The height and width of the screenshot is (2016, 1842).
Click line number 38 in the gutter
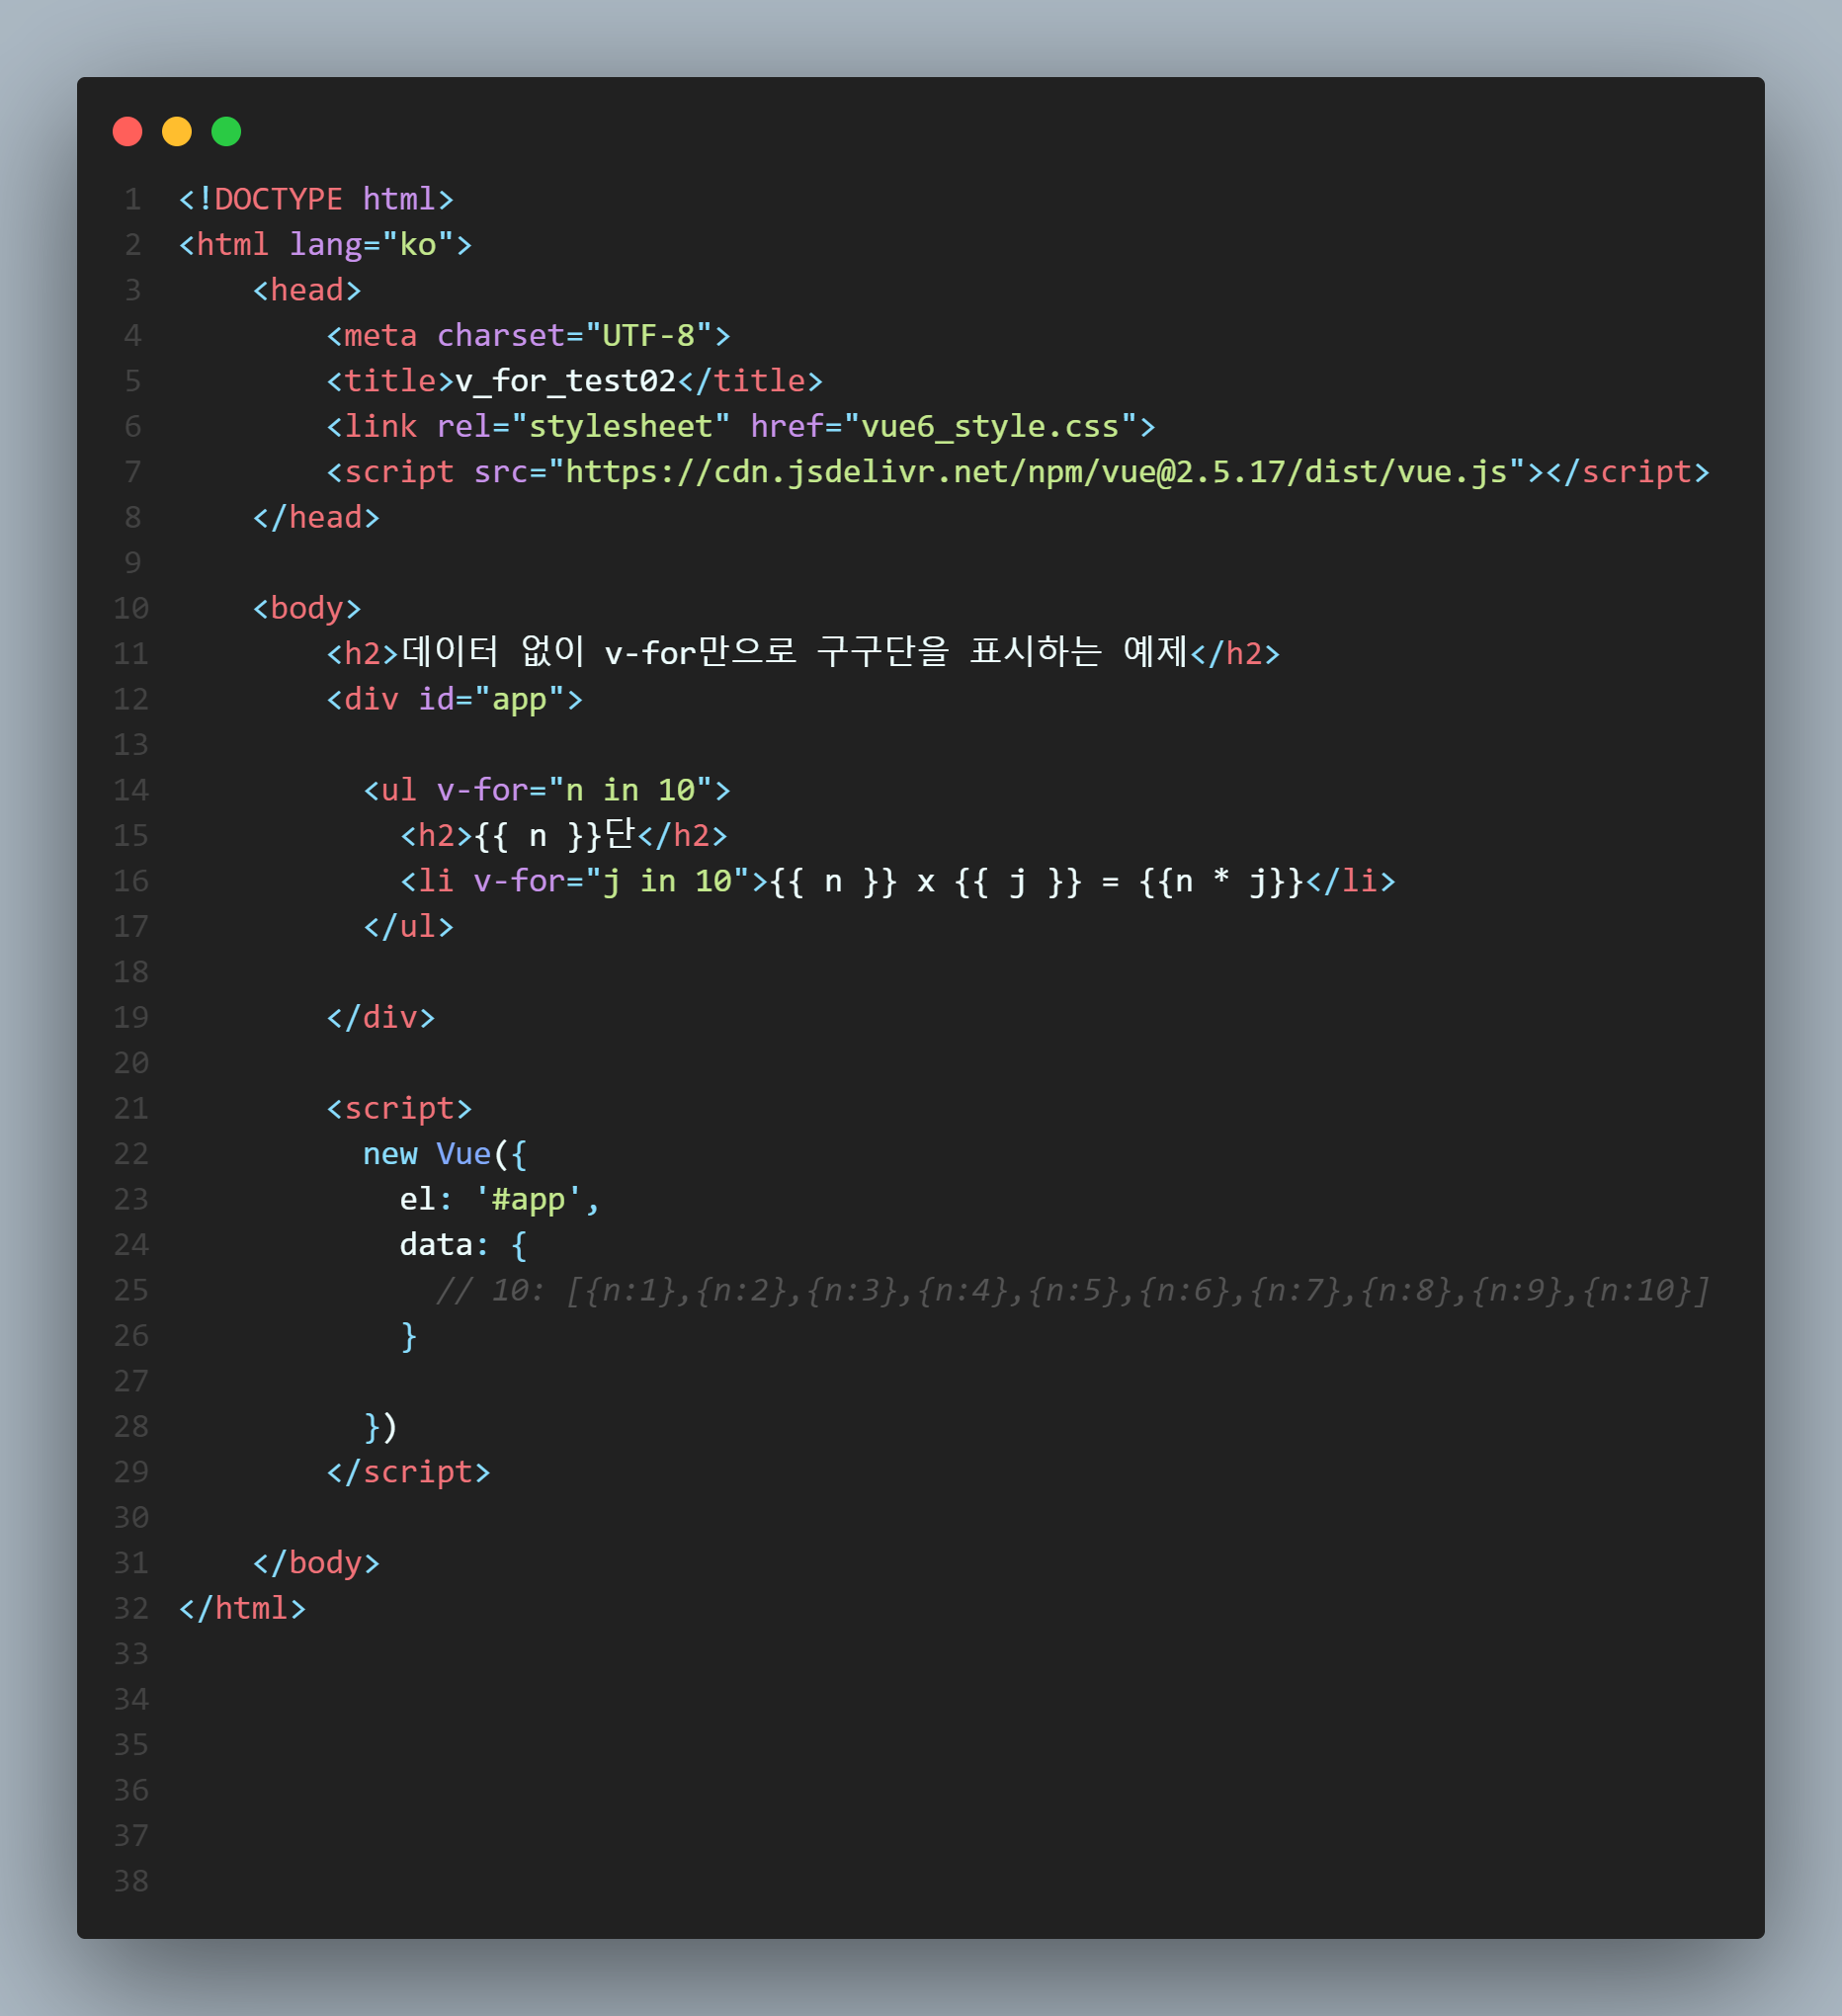(131, 1882)
